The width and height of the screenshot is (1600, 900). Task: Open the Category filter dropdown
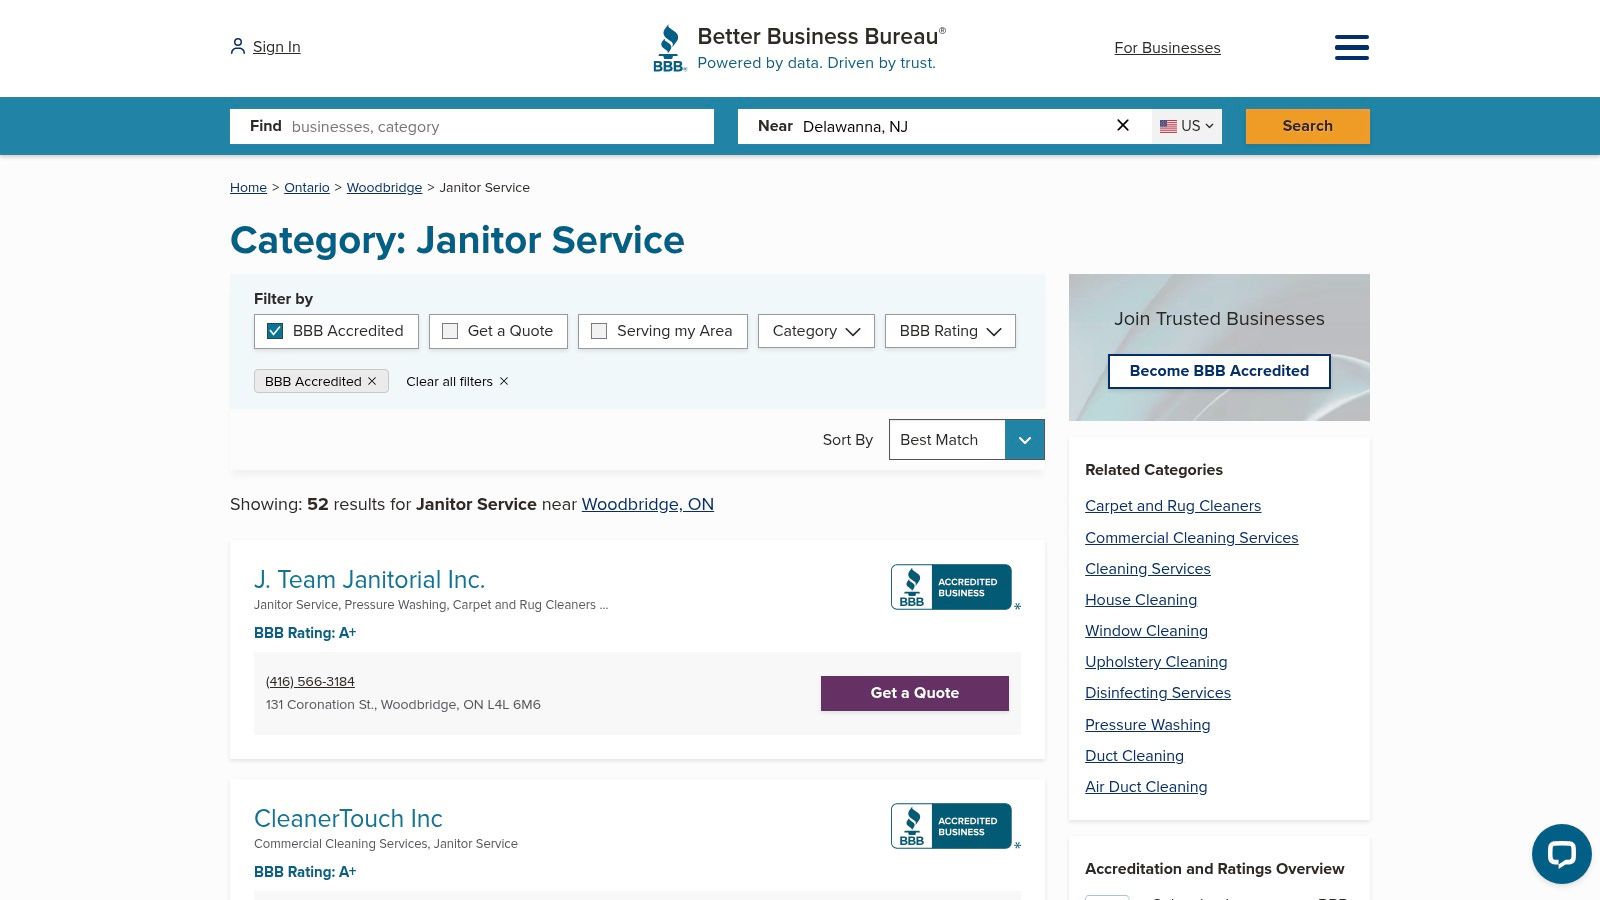(x=815, y=330)
